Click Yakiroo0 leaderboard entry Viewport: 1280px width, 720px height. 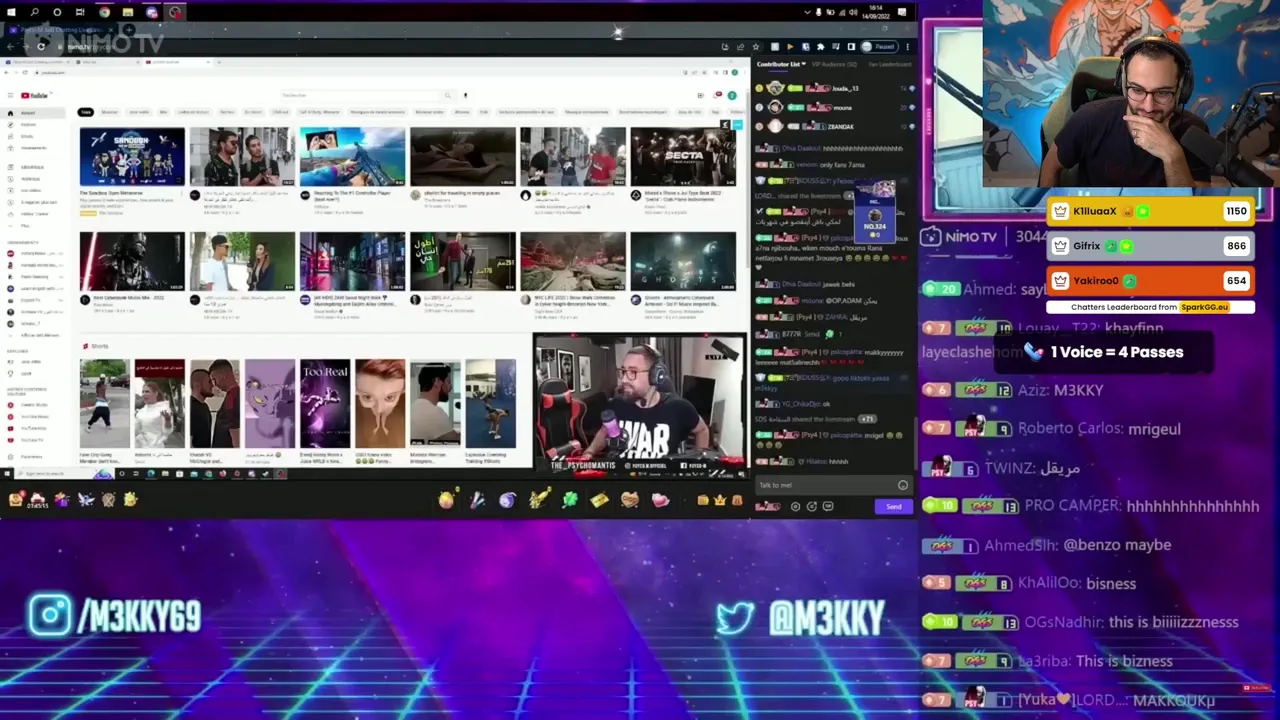1150,281
